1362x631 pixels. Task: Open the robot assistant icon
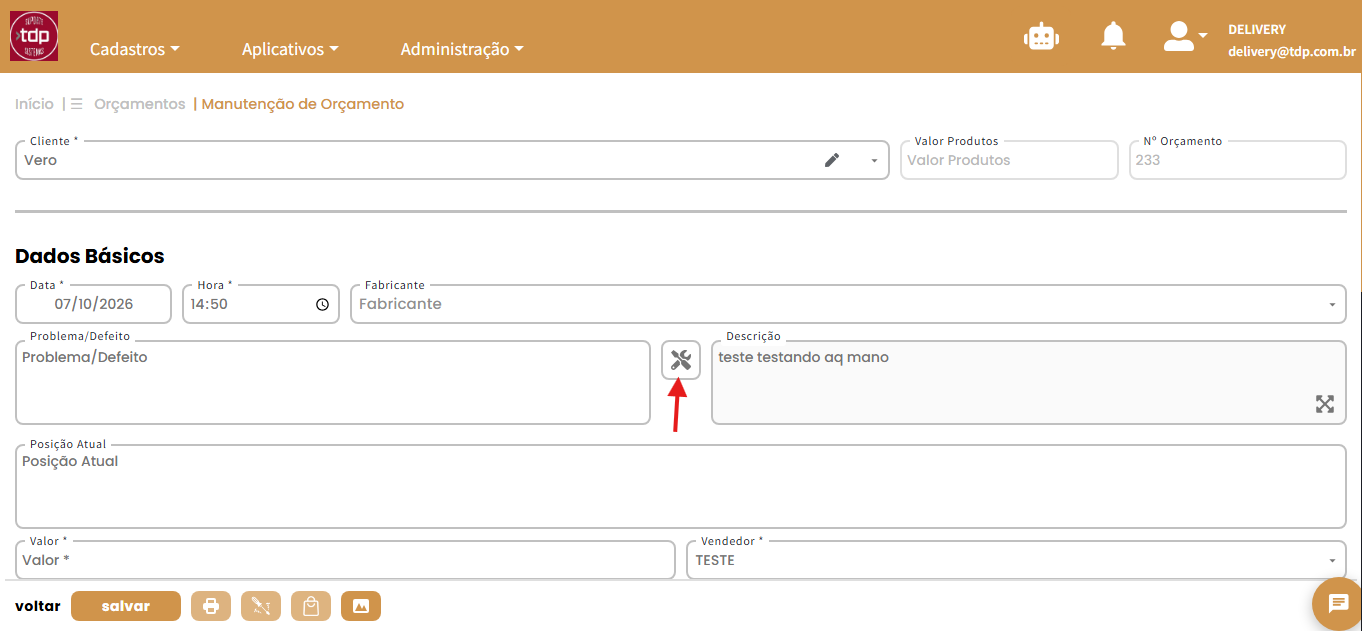pyautogui.click(x=1041, y=37)
